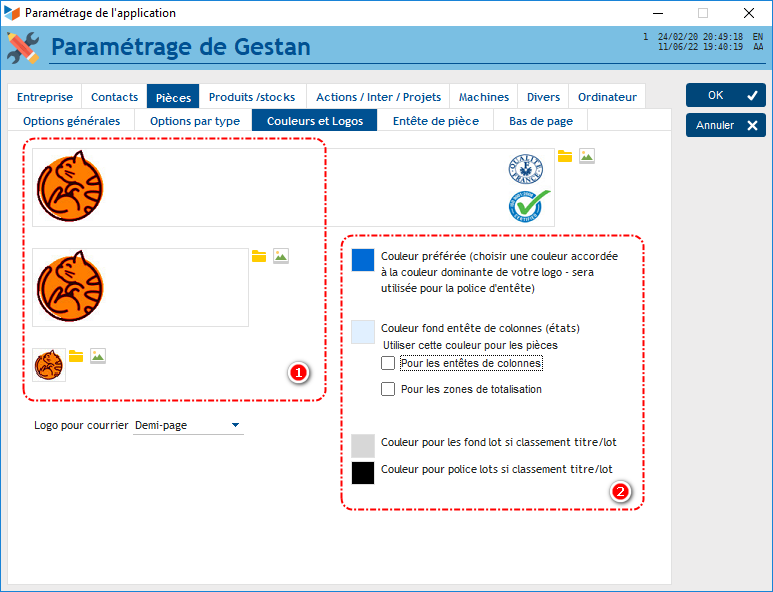773x592 pixels.
Task: Click the green checkmark certification badge
Action: (529, 205)
